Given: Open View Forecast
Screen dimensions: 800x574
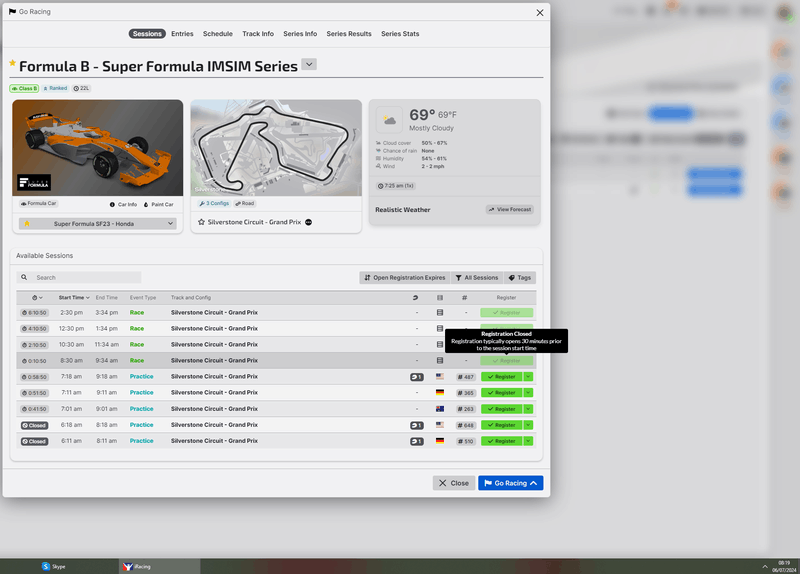Looking at the screenshot, I should click(510, 209).
